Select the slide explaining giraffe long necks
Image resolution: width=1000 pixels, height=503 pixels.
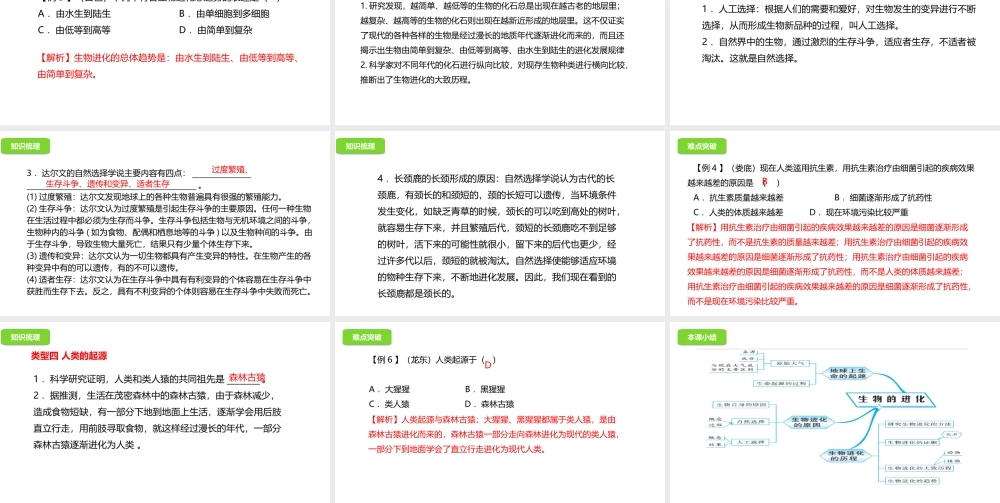click(499, 223)
